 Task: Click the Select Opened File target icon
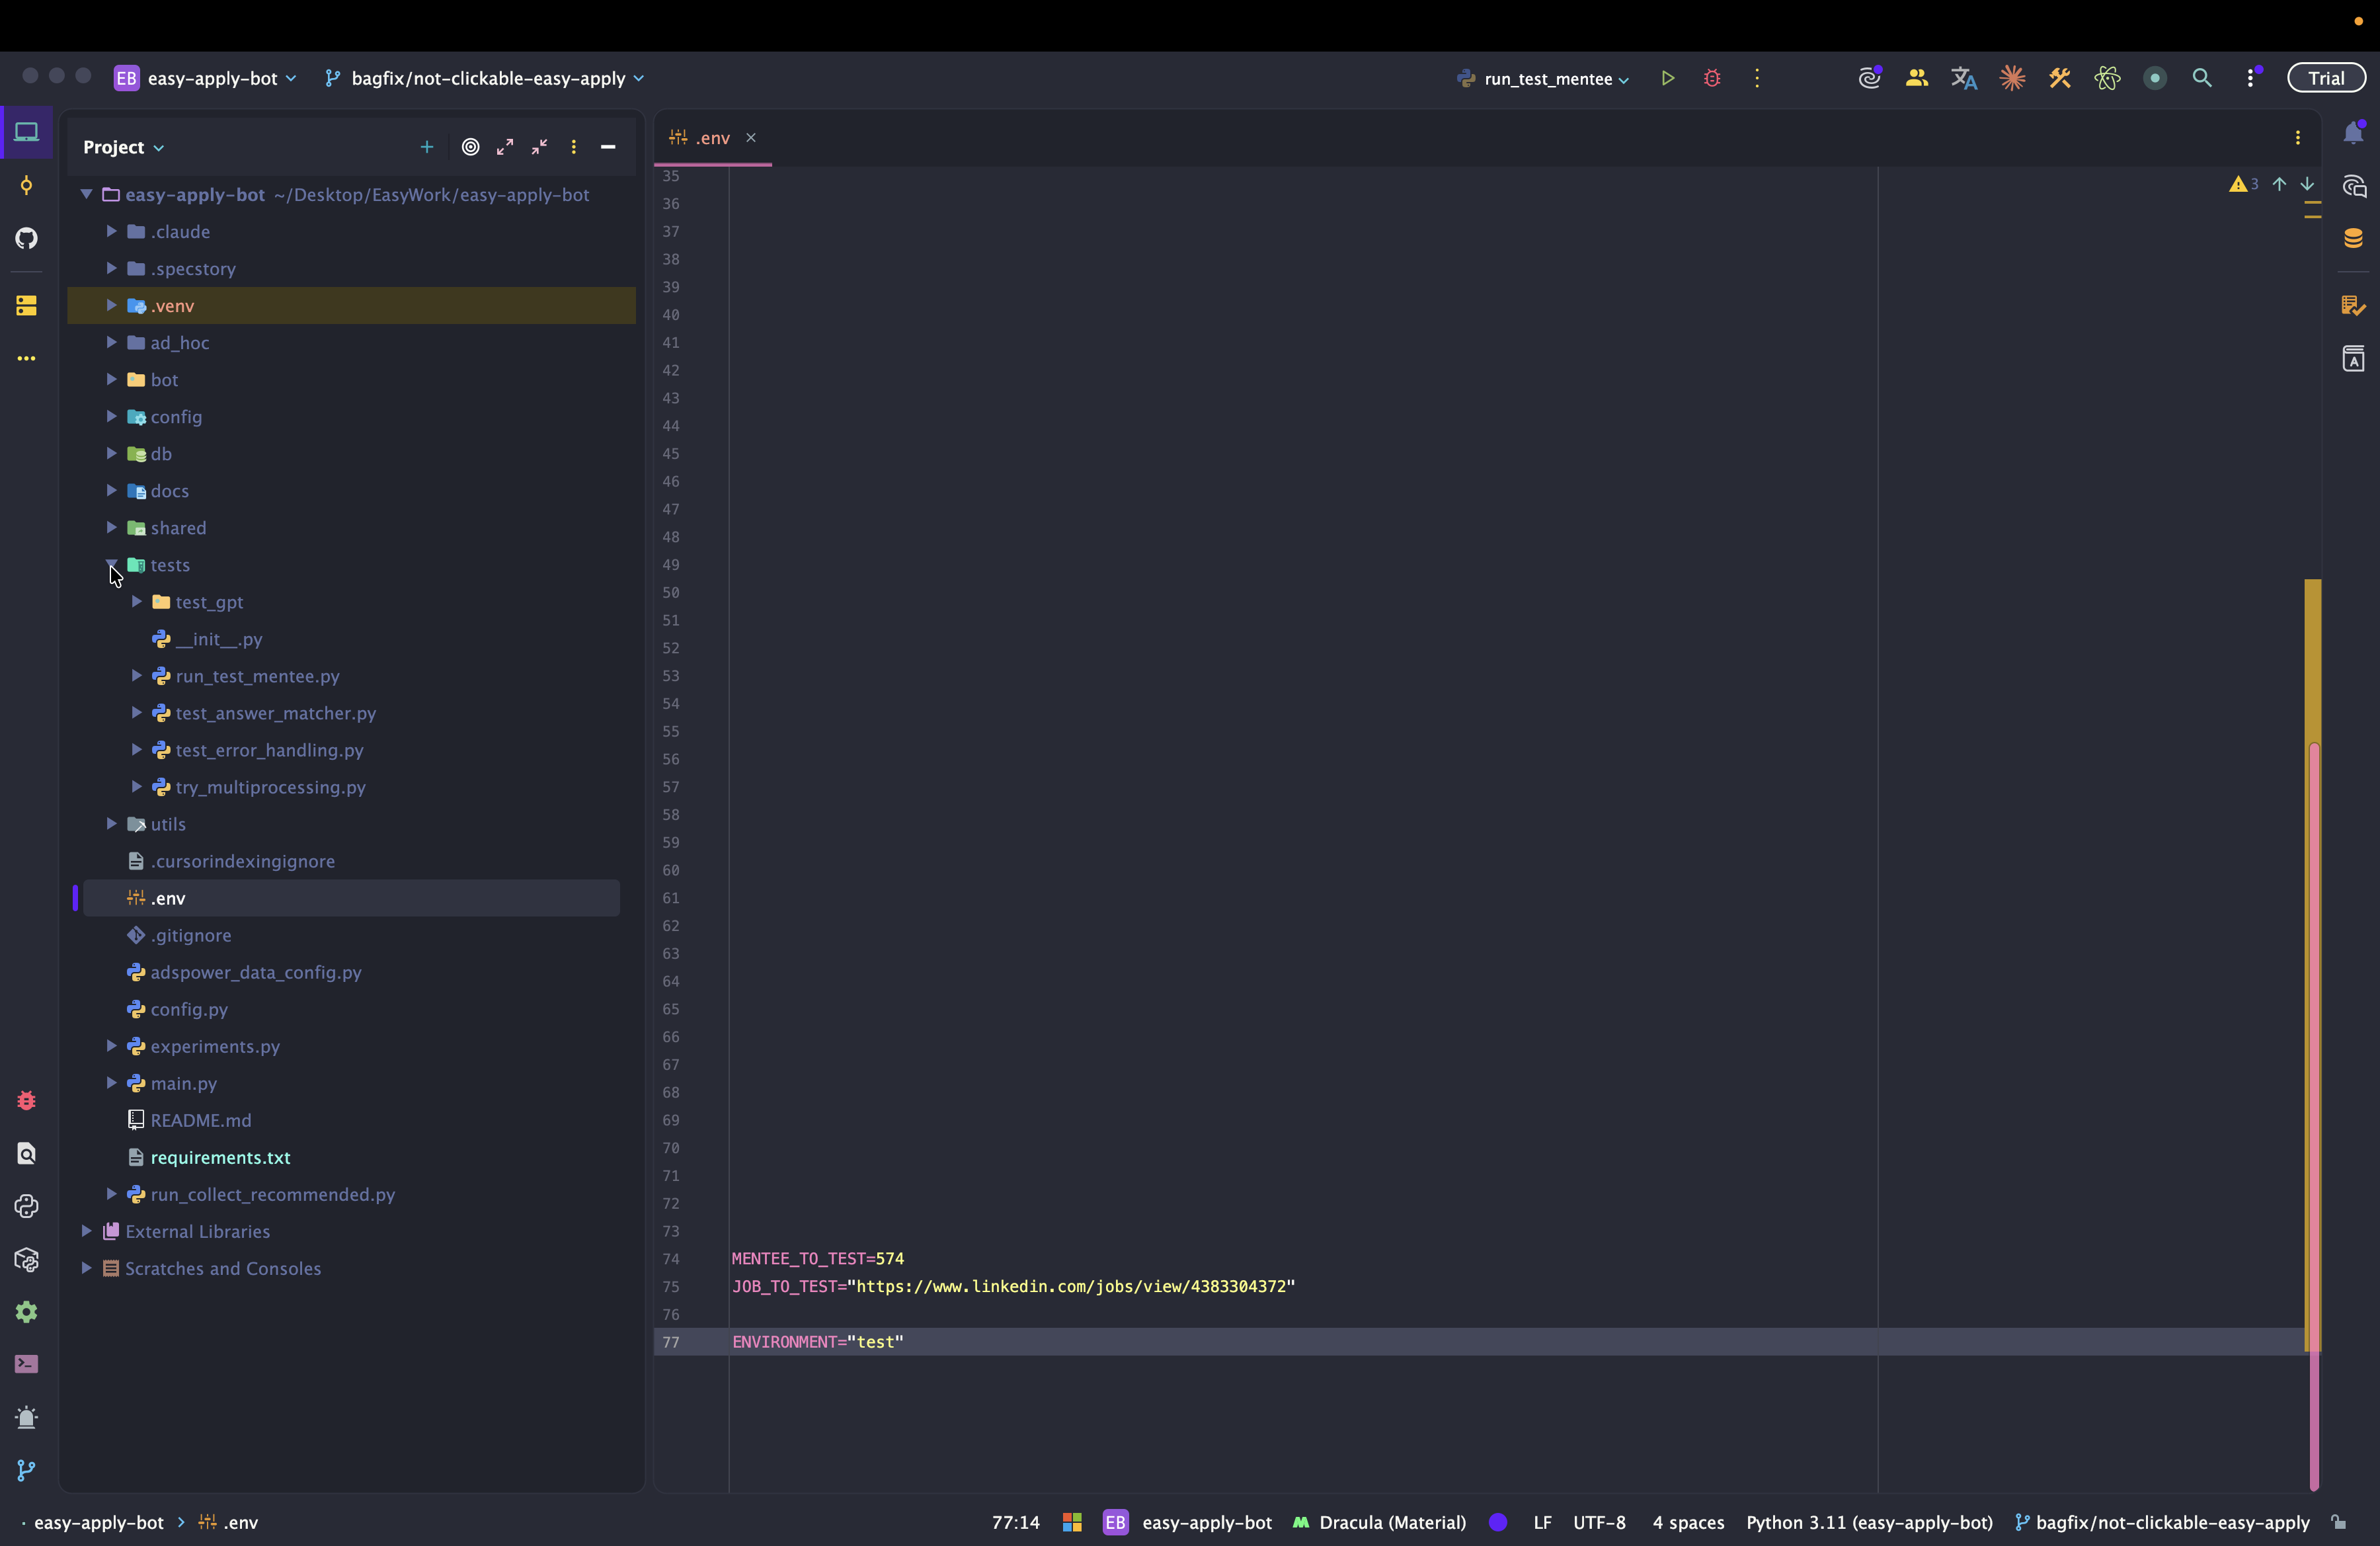(x=470, y=147)
